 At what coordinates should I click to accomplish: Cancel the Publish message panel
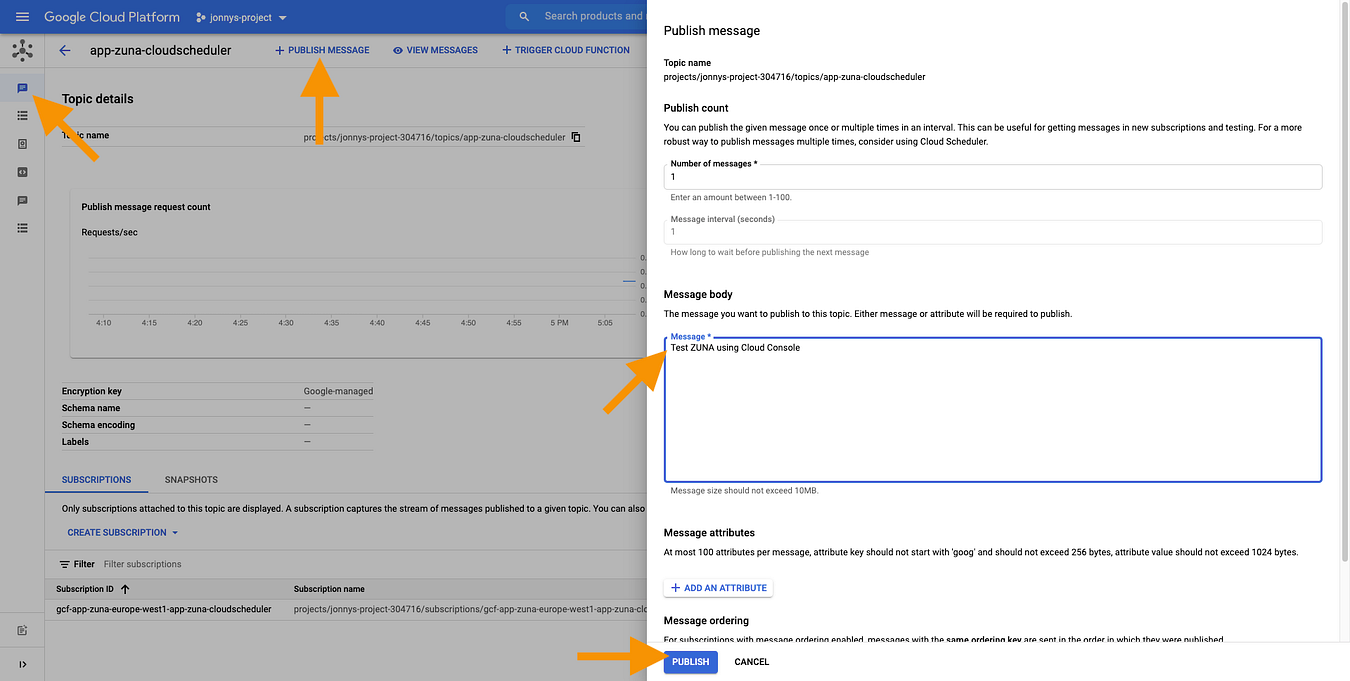[x=752, y=662]
